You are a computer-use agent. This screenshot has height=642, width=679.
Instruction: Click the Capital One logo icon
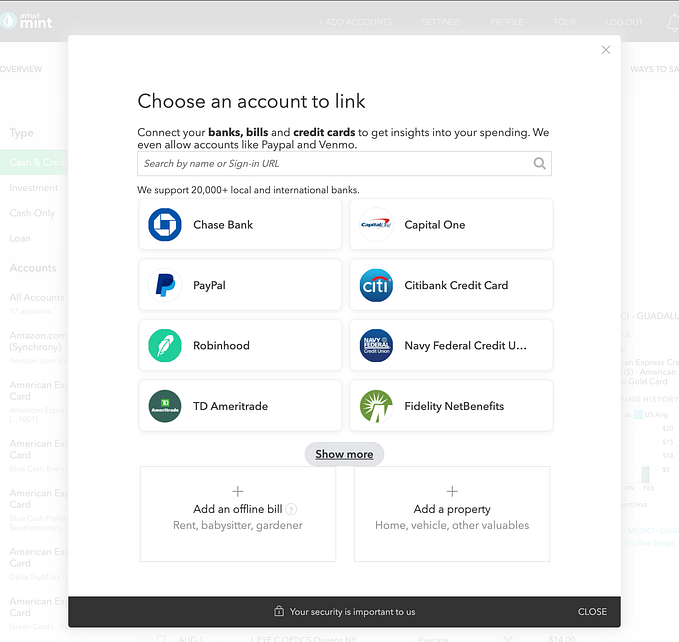click(376, 225)
